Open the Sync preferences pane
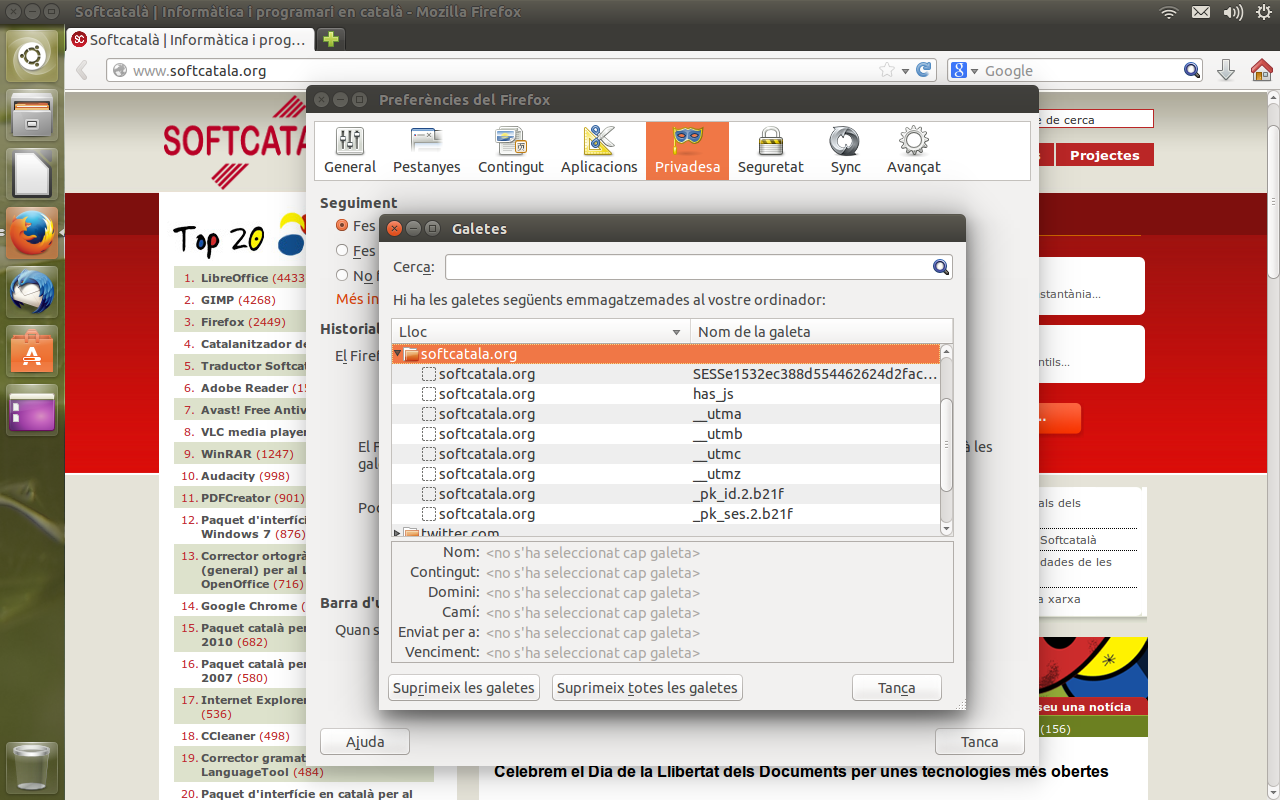 [845, 151]
